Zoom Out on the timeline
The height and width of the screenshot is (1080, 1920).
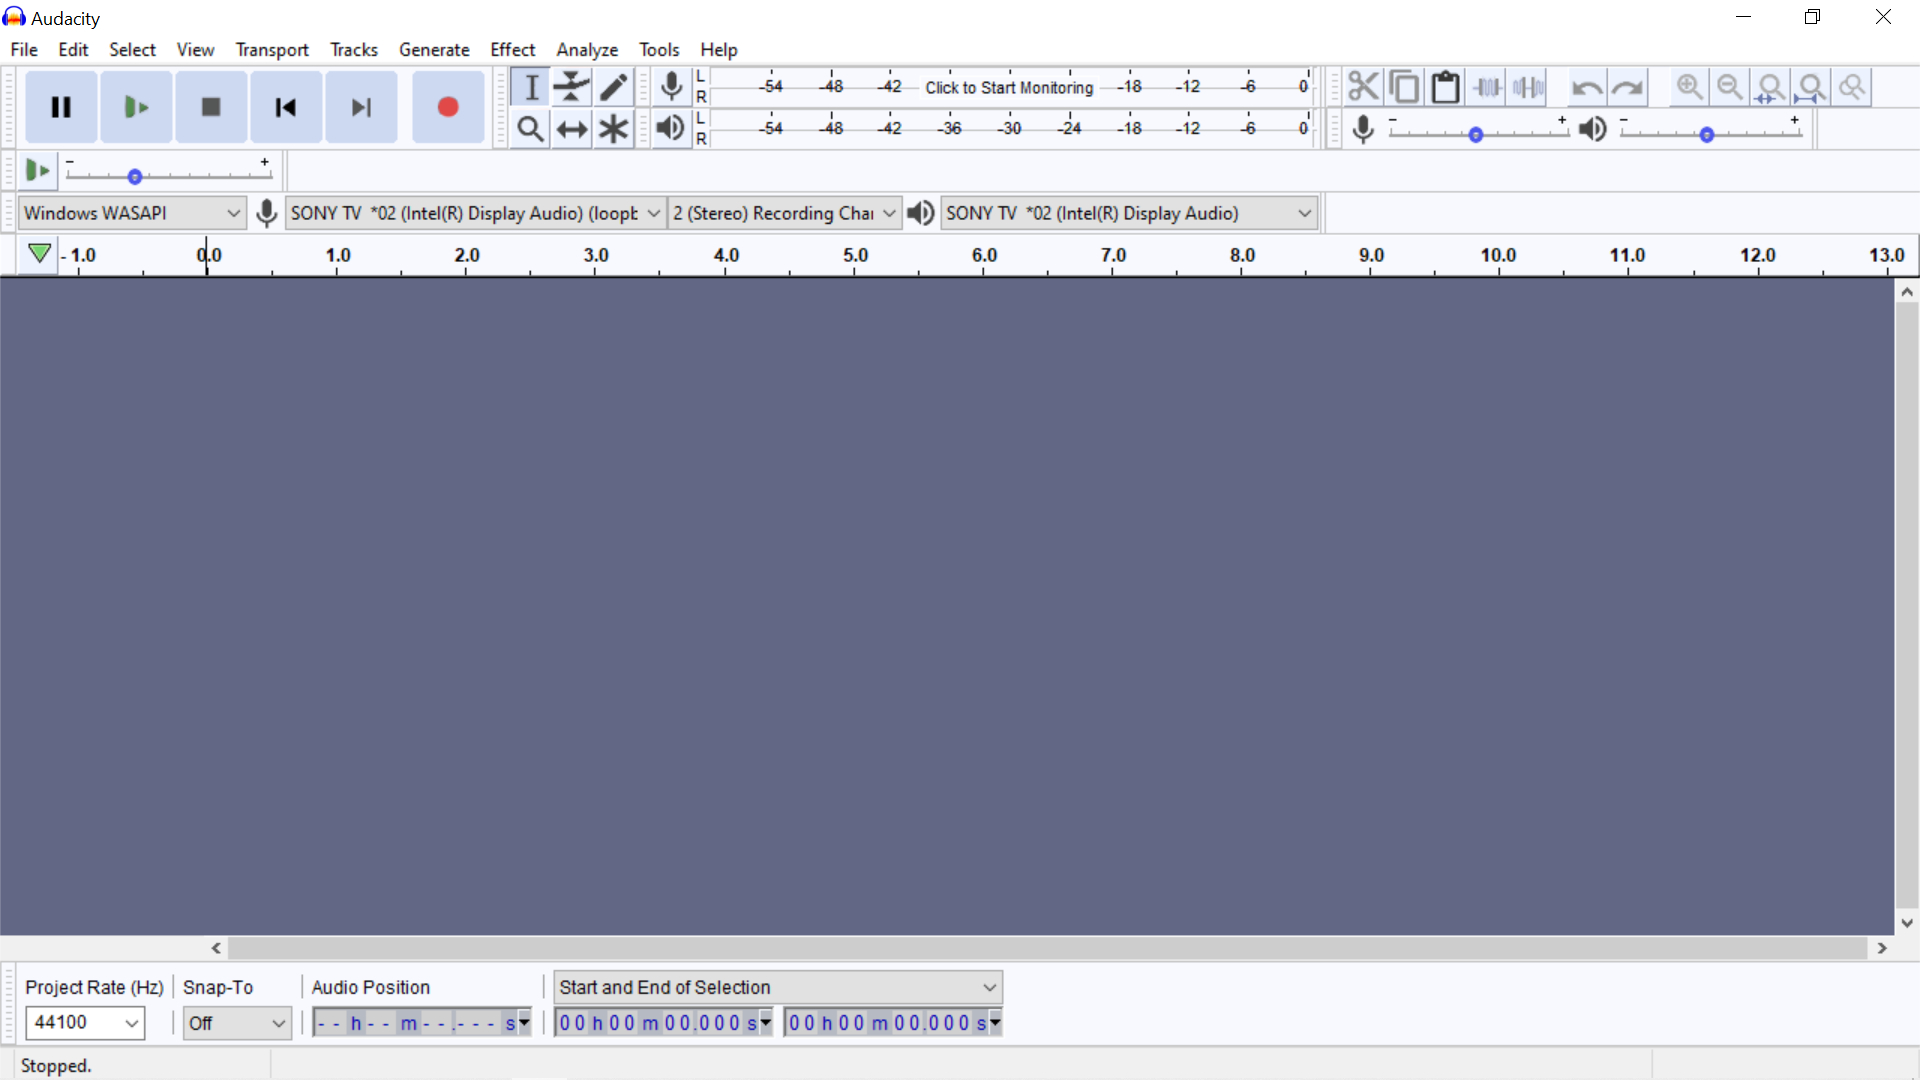point(1729,87)
